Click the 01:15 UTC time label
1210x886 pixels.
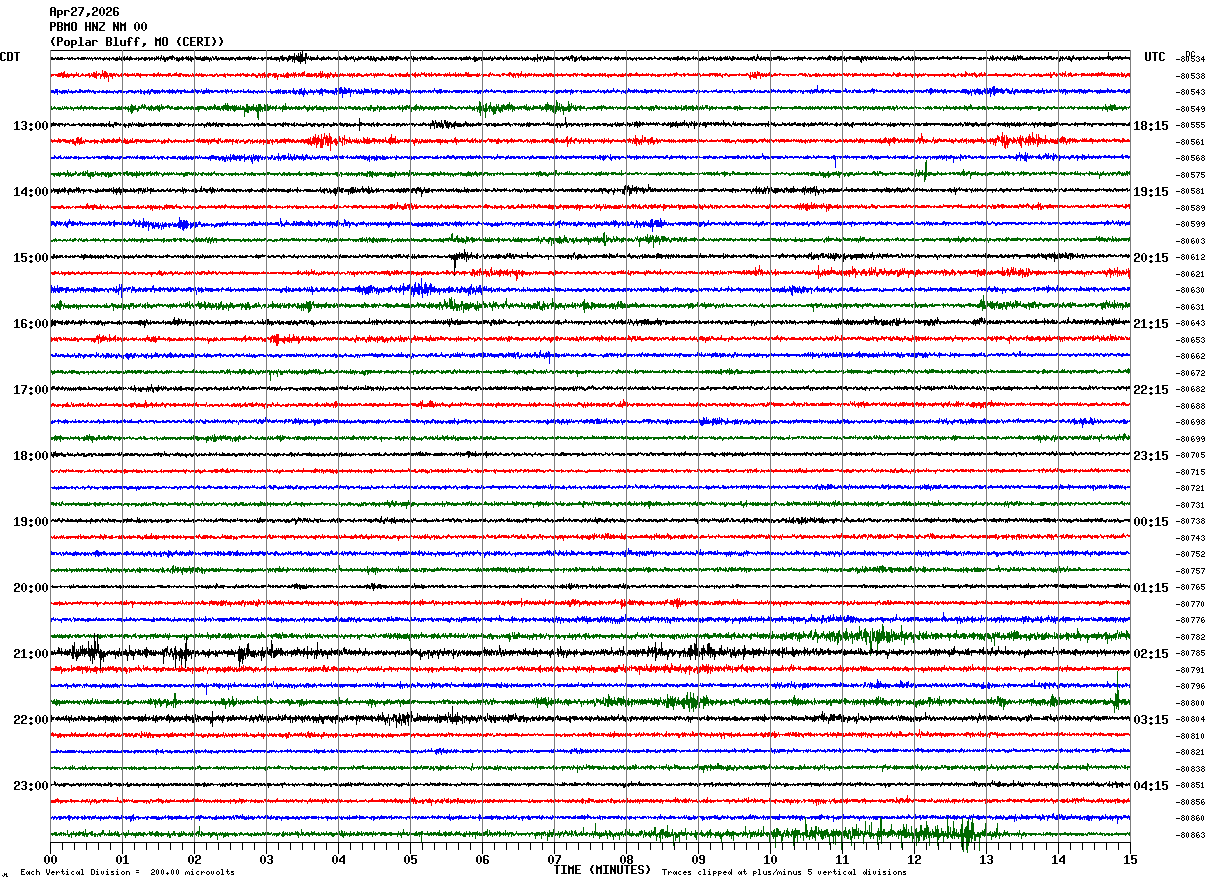tap(1151, 588)
